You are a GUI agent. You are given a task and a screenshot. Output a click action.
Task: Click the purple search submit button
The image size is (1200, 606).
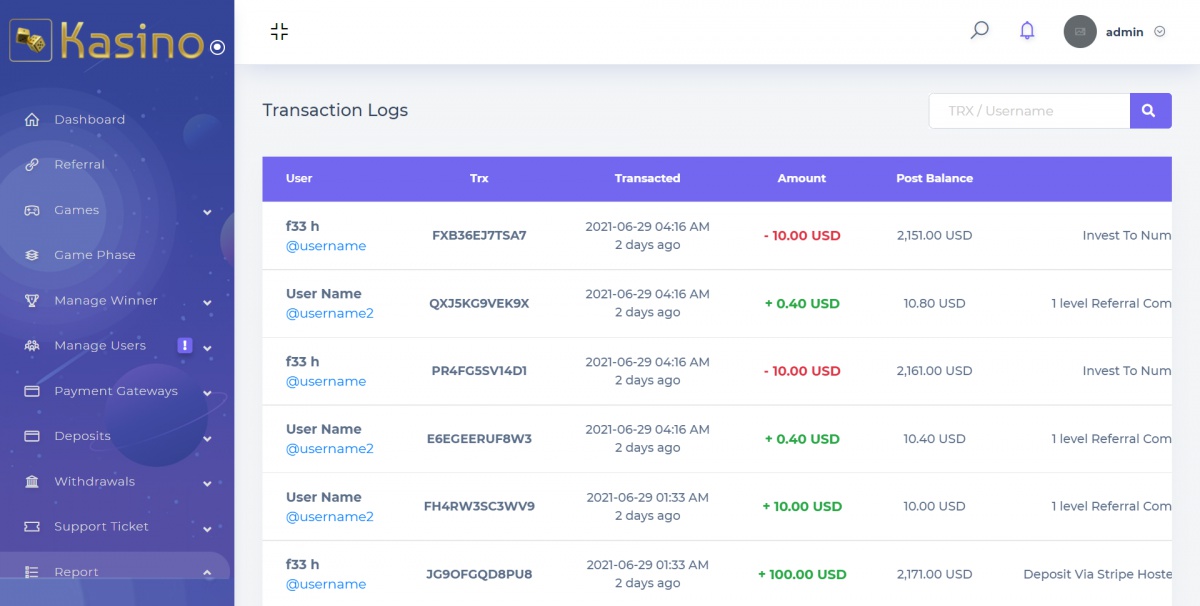(1150, 111)
